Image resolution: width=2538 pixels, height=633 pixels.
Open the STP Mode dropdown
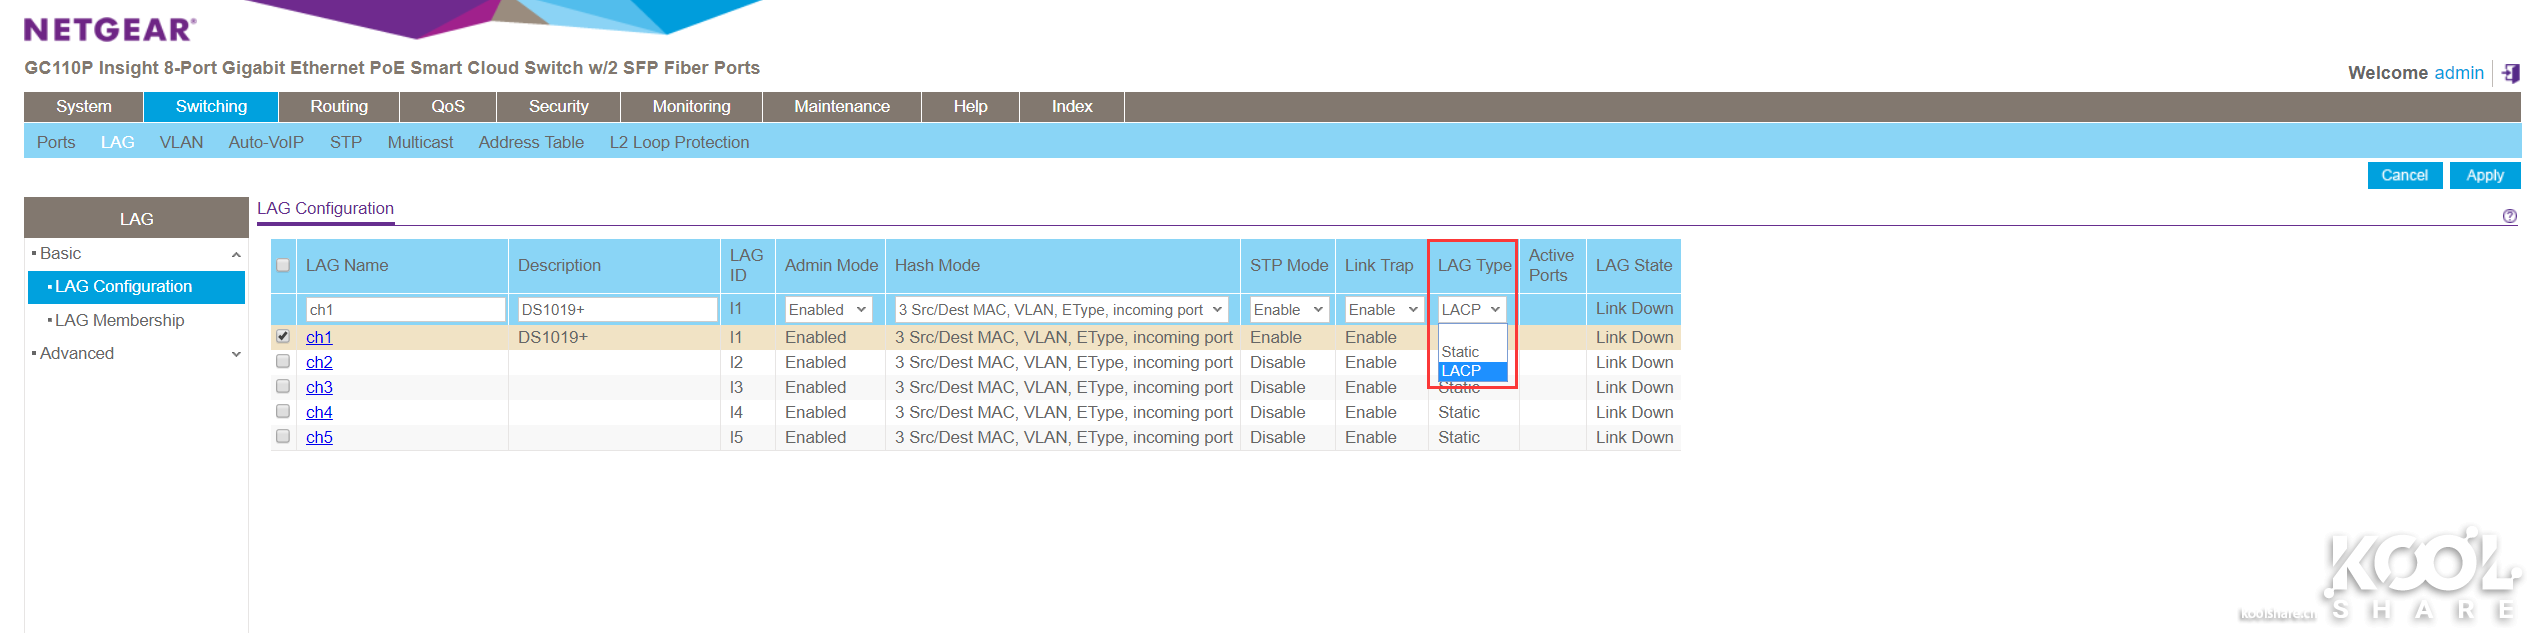click(1287, 310)
